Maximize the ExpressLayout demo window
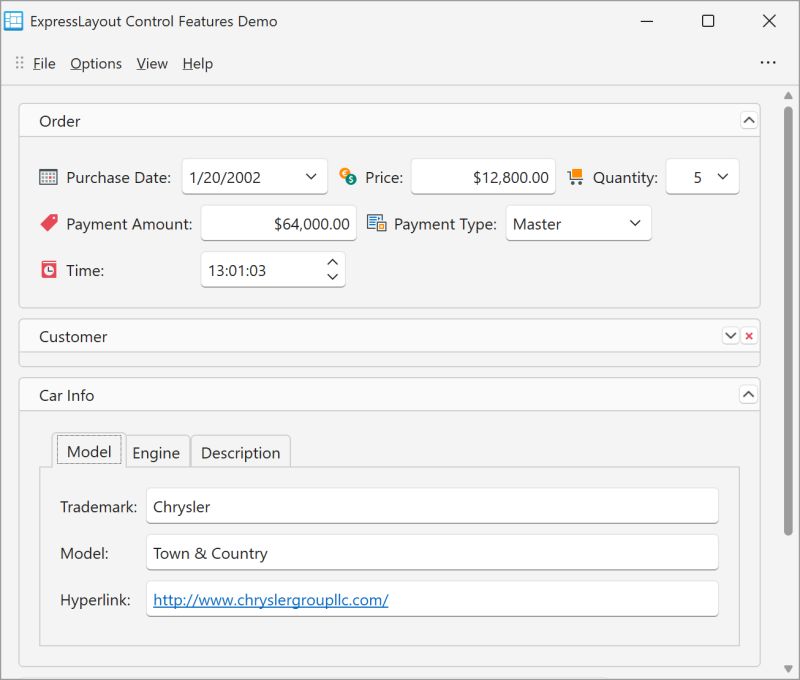 (708, 21)
